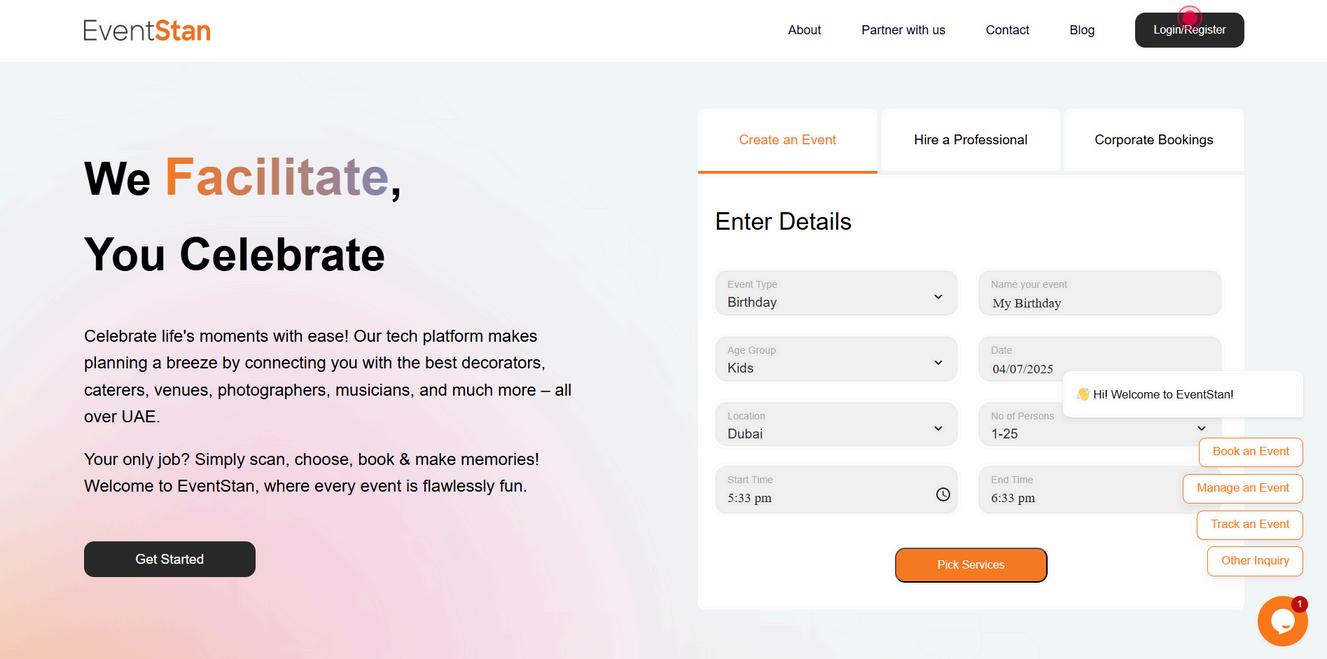Expand the Event Type dropdown
Image resolution: width=1327 pixels, height=659 pixels.
tap(836, 293)
